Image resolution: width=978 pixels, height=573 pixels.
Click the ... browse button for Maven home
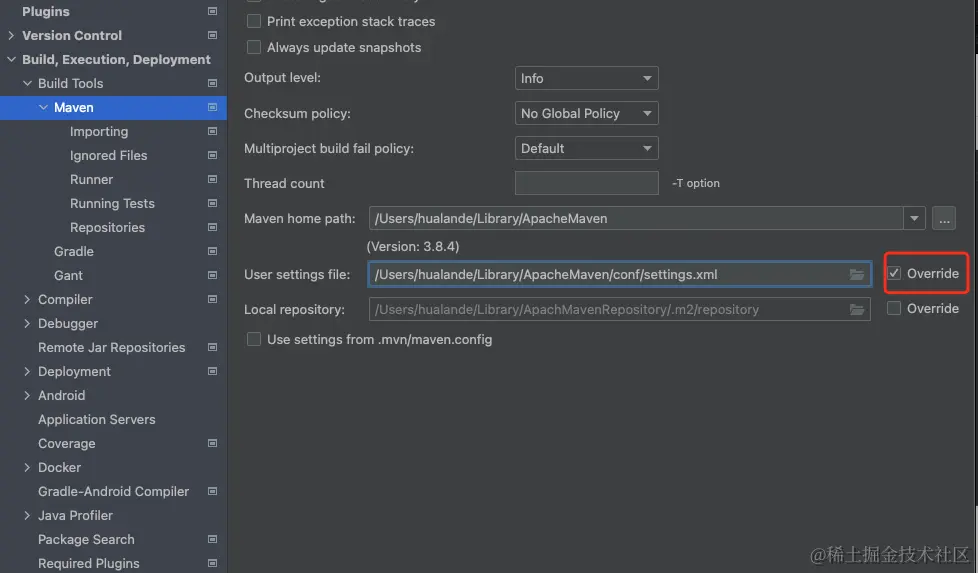click(944, 218)
